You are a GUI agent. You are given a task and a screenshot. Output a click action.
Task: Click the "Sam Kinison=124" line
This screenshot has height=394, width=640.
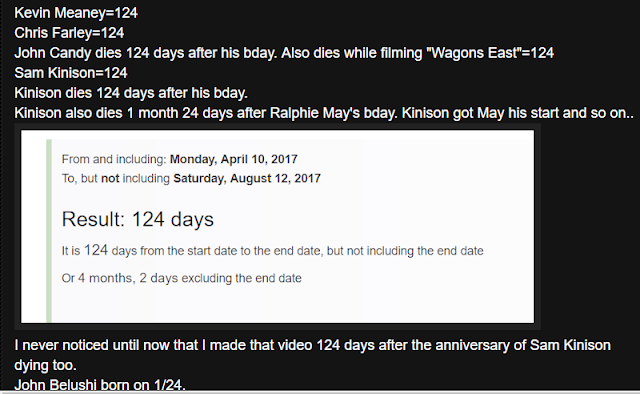click(x=71, y=73)
